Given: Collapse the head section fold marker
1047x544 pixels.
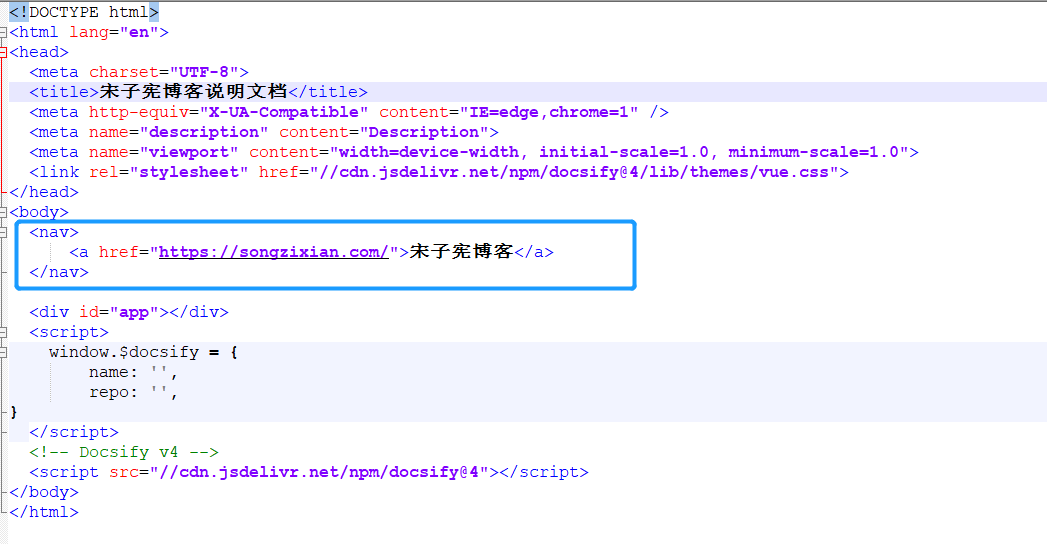Looking at the screenshot, I should point(3,52).
